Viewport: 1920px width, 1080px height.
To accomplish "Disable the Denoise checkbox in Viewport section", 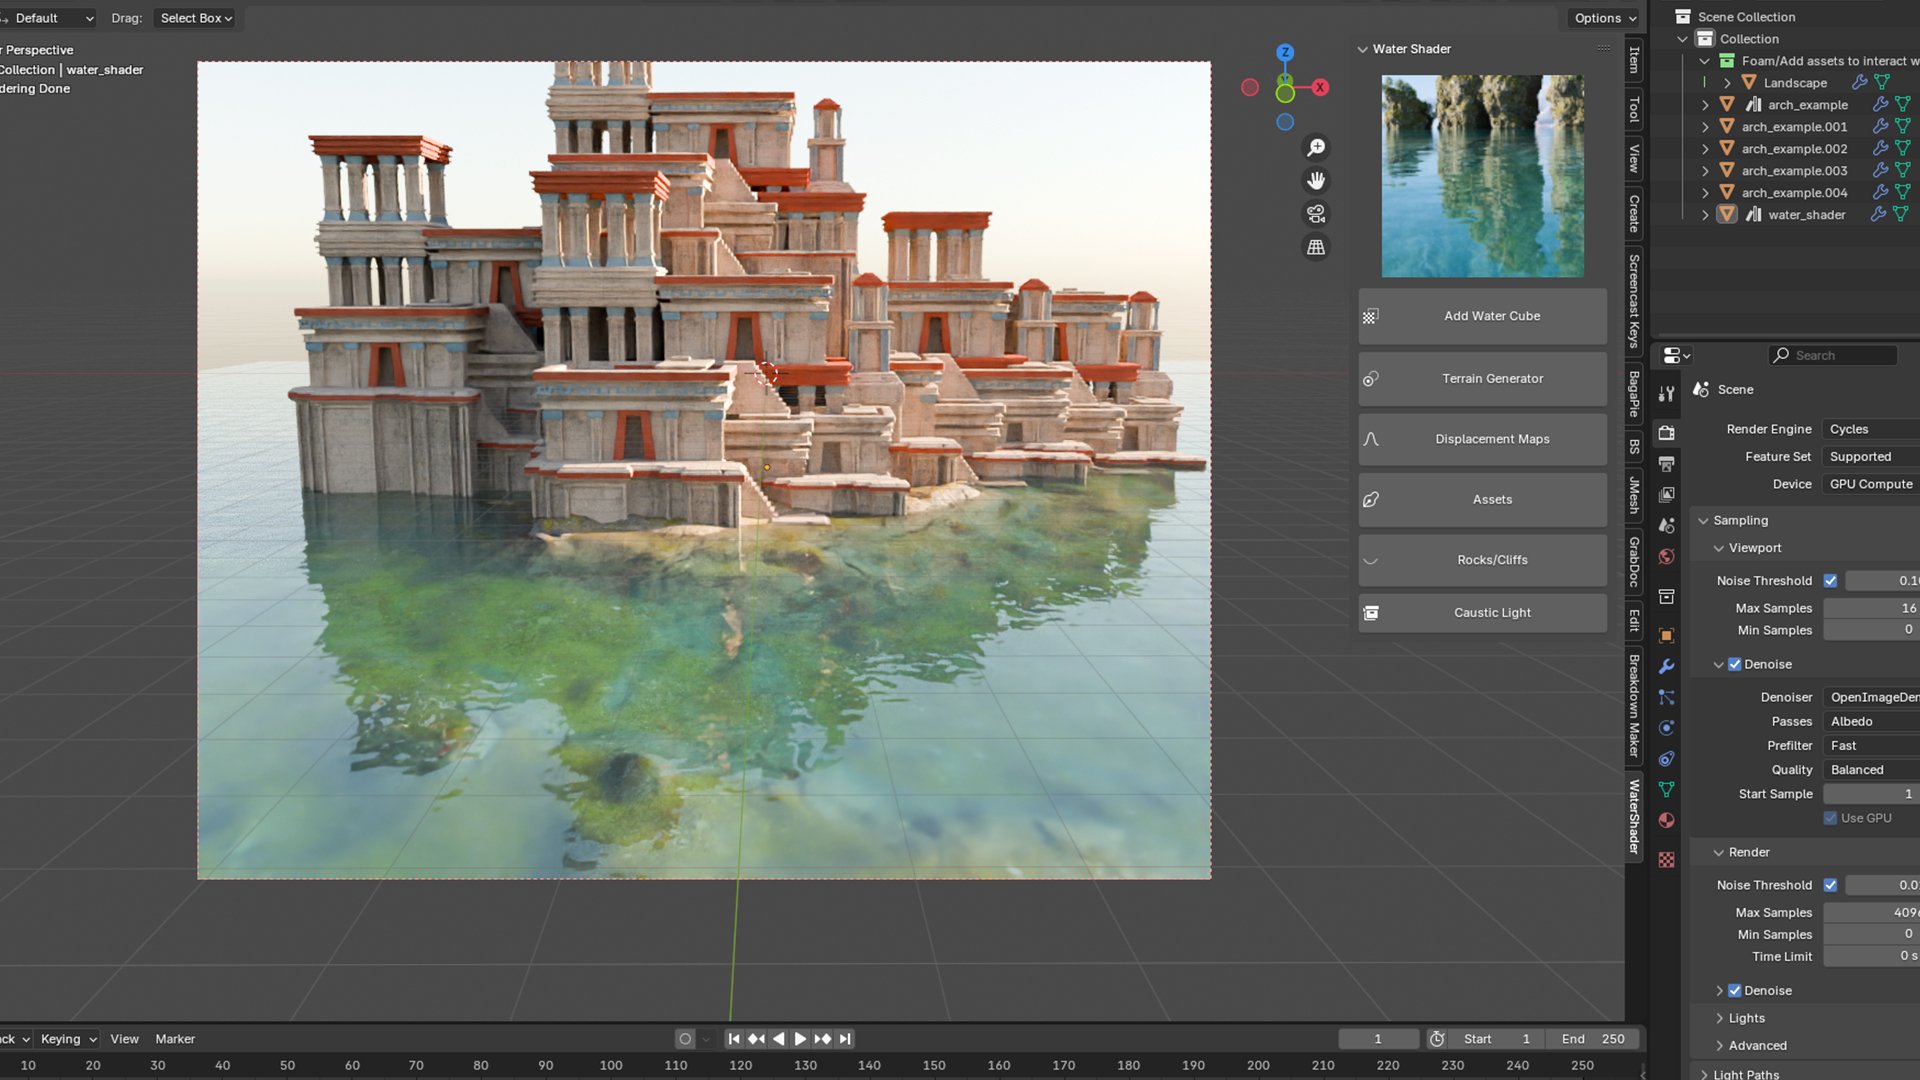I will [1735, 664].
